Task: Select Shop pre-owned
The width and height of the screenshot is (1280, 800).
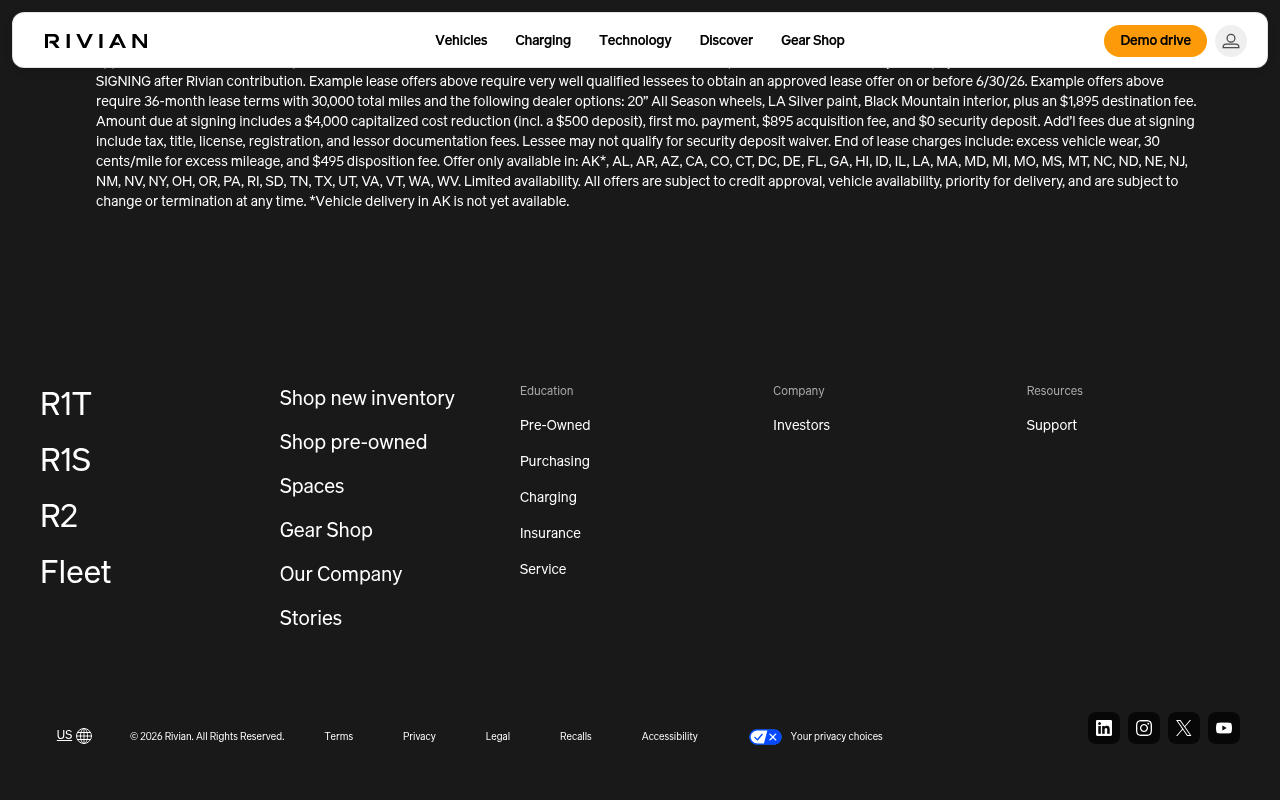Action: (x=353, y=442)
